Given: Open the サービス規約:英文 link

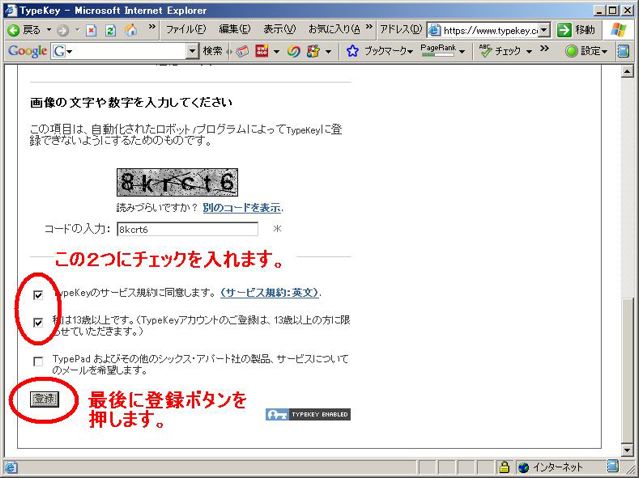Looking at the screenshot, I should pyautogui.click(x=269, y=293).
